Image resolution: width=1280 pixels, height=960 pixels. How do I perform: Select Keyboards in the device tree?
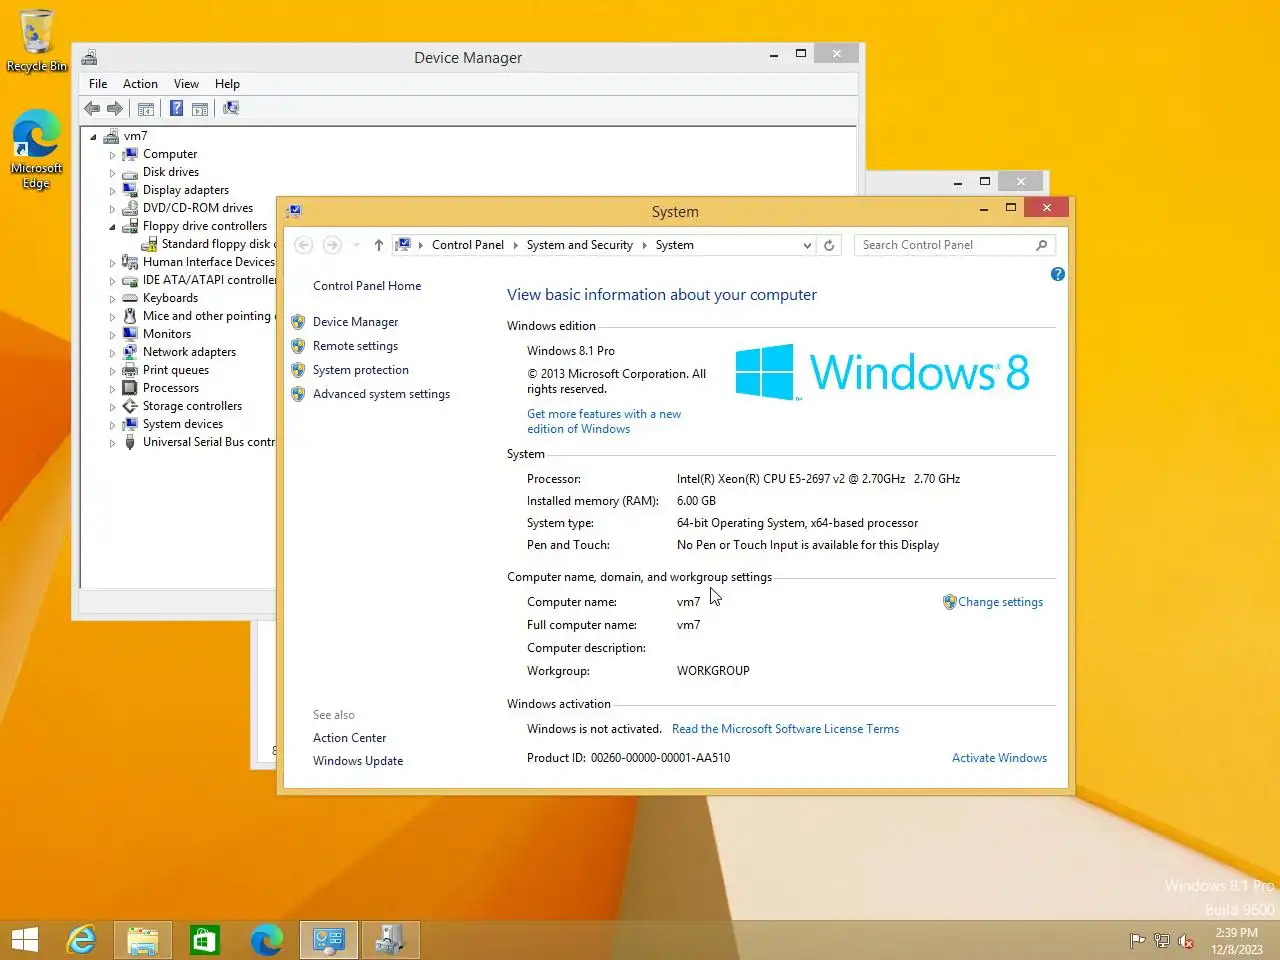[x=170, y=298]
